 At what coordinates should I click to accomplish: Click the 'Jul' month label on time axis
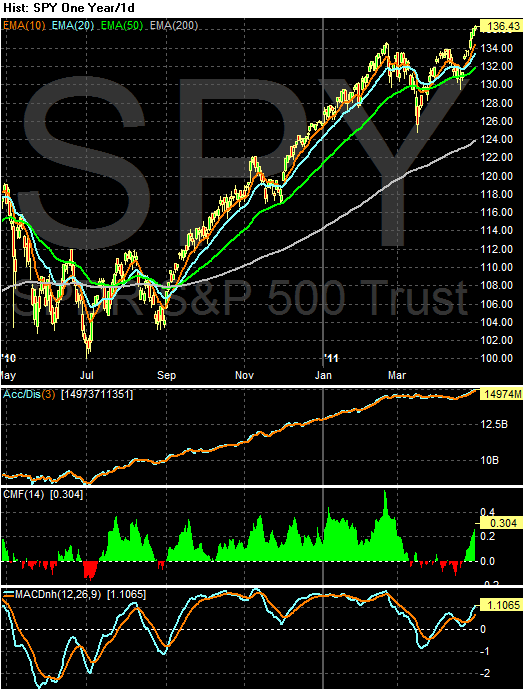[x=87, y=376]
